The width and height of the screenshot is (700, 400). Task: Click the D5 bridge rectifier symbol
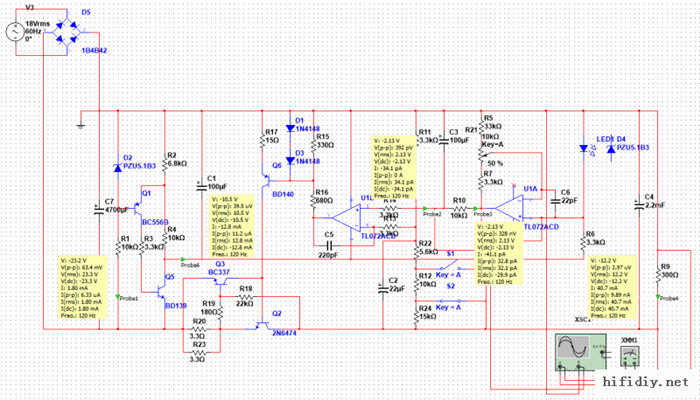[63, 32]
